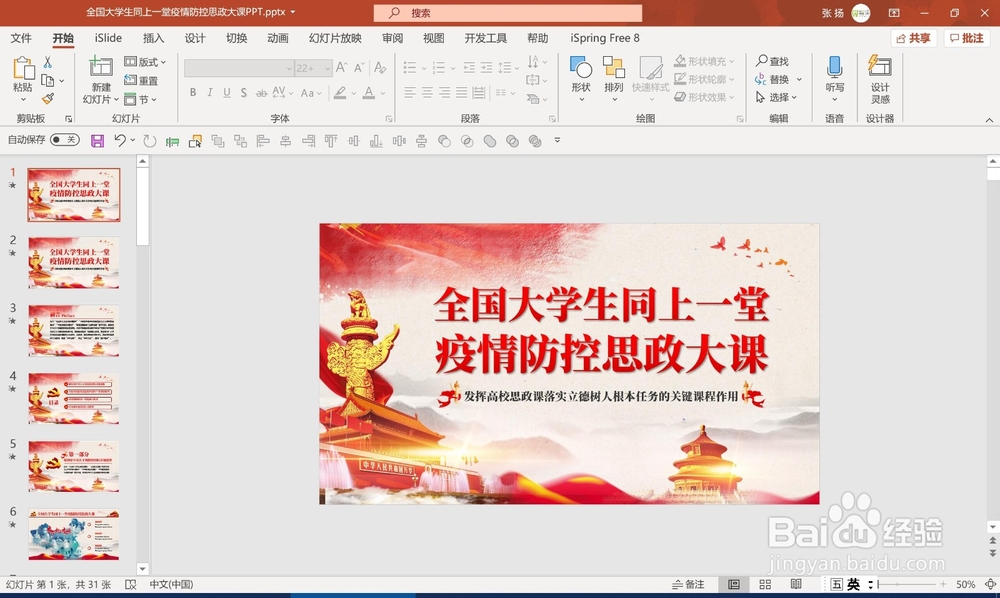The height and width of the screenshot is (598, 1000).
Task: Click the slide thumbnail panel scroll down arrow
Action: point(143,569)
